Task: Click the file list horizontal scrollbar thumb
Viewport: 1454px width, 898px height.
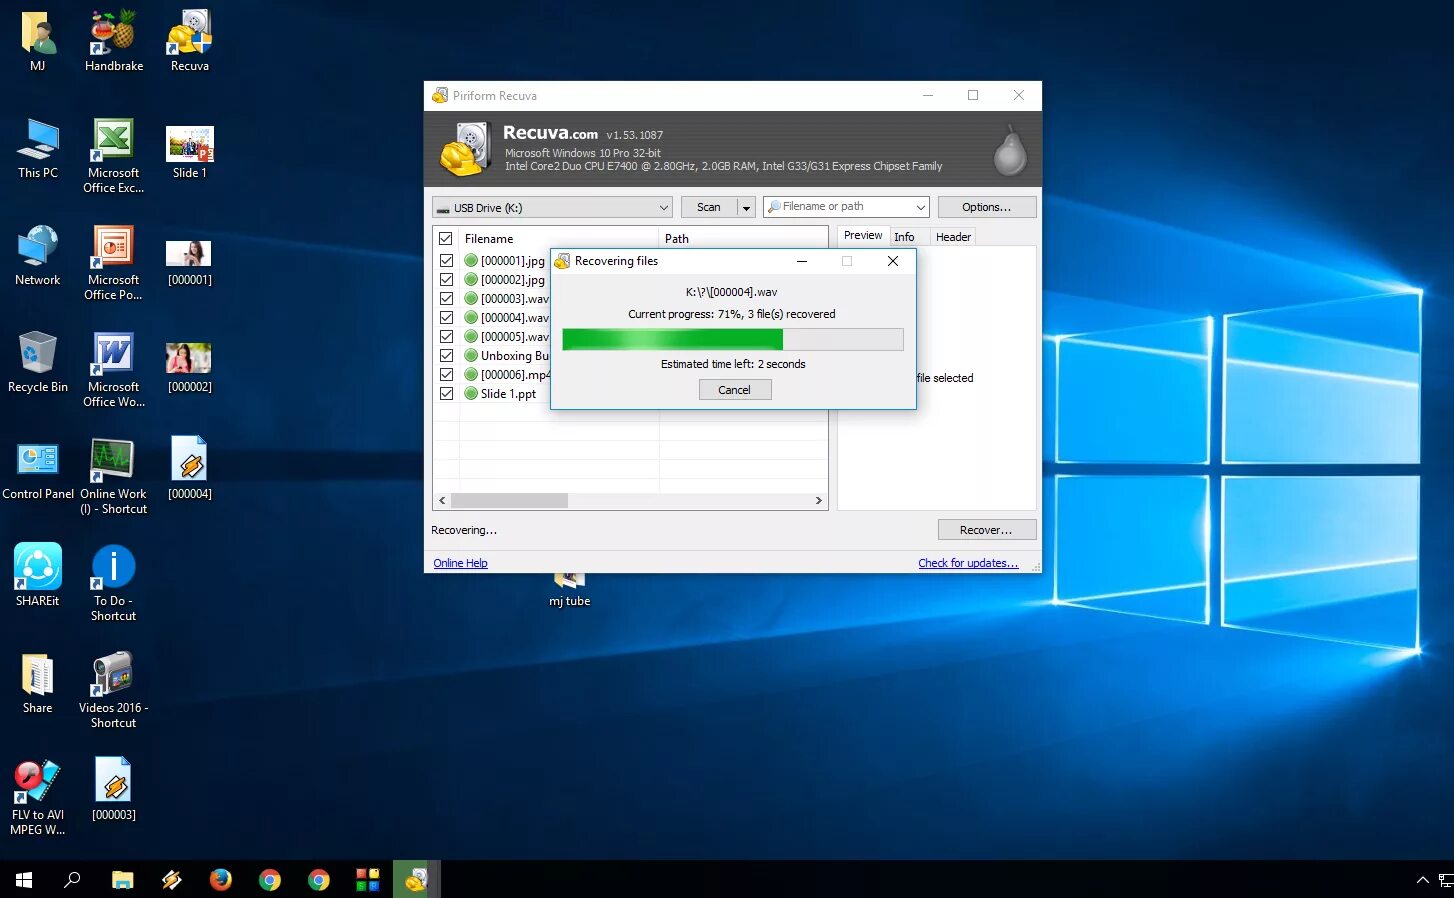Action: tap(509, 500)
